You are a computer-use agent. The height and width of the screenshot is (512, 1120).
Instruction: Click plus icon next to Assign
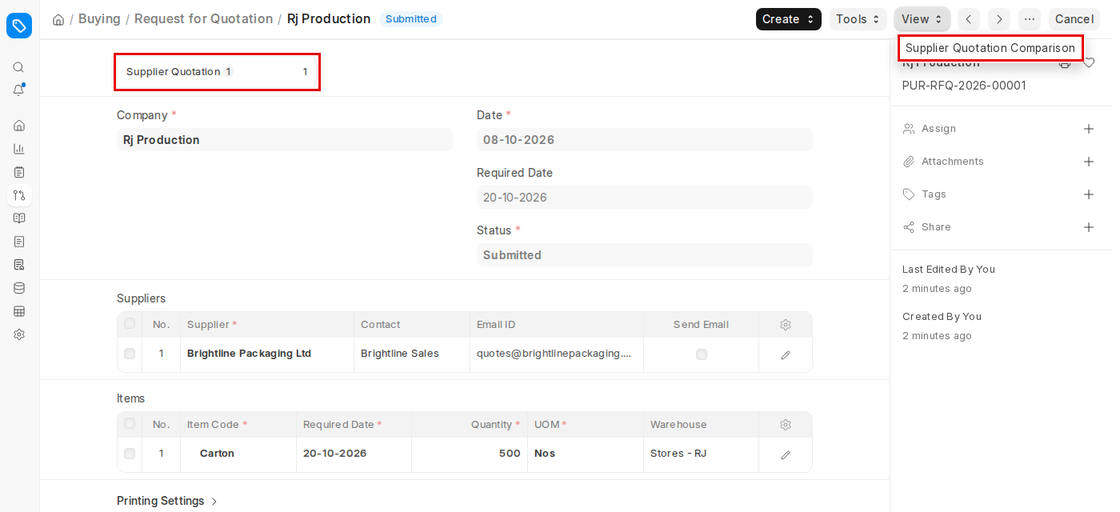pyautogui.click(x=1089, y=129)
